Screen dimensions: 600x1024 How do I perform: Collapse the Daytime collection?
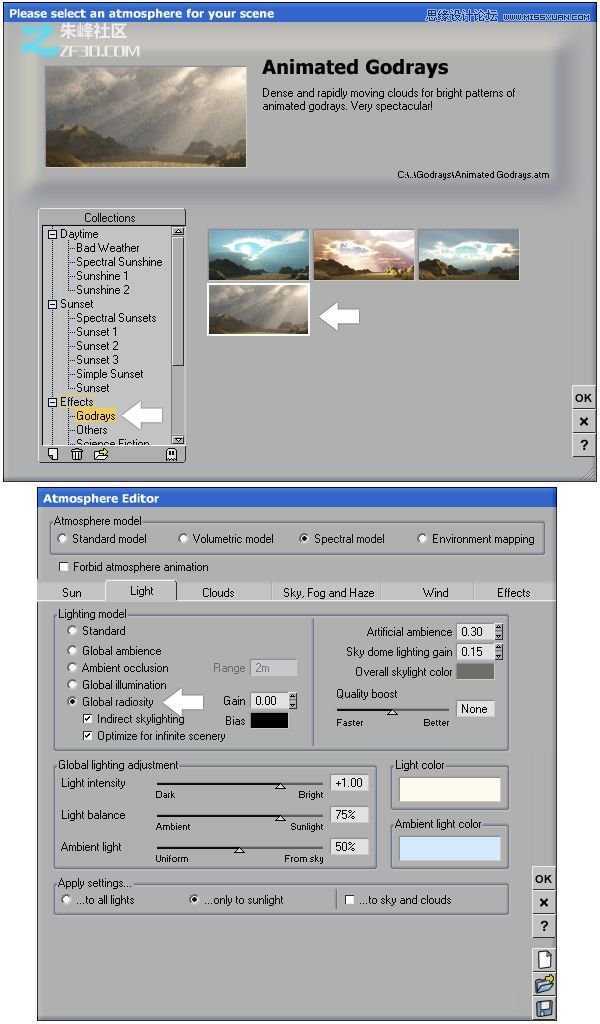[x=53, y=234]
